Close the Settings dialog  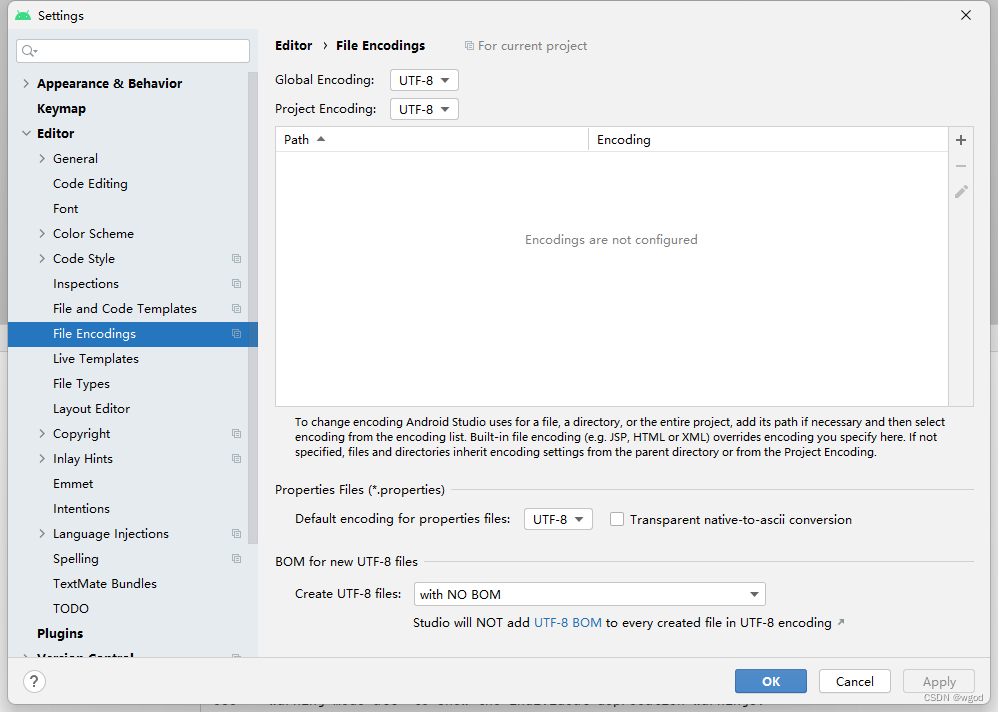[966, 15]
